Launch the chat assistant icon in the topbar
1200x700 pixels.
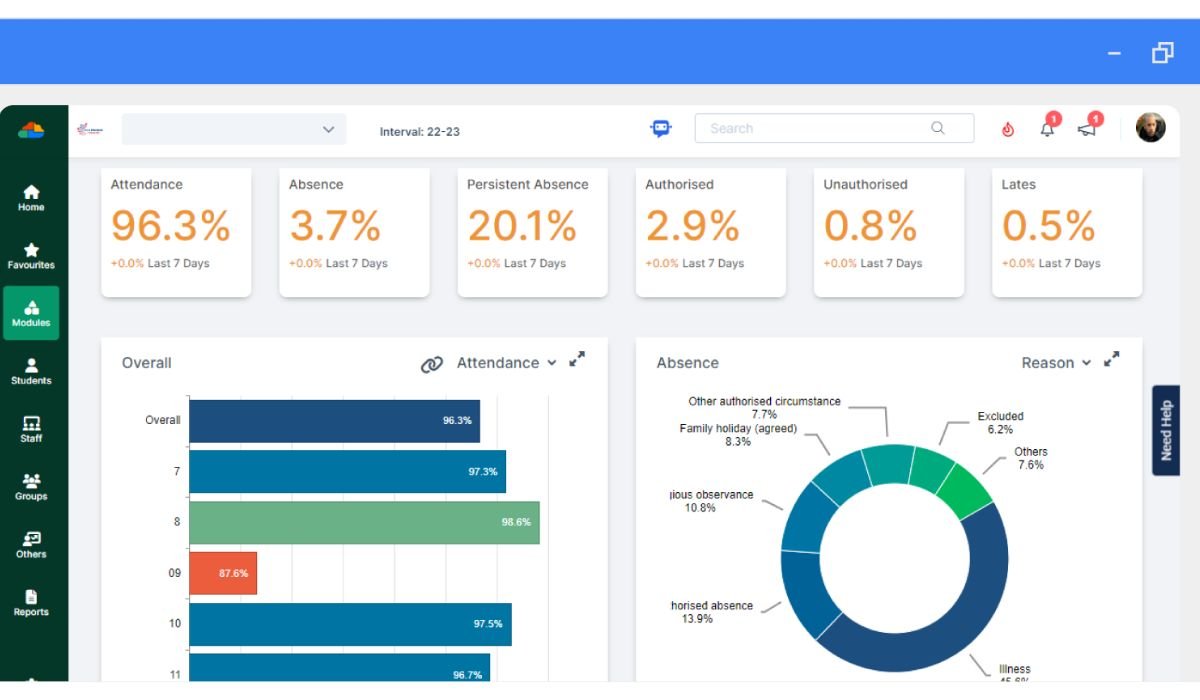[662, 128]
